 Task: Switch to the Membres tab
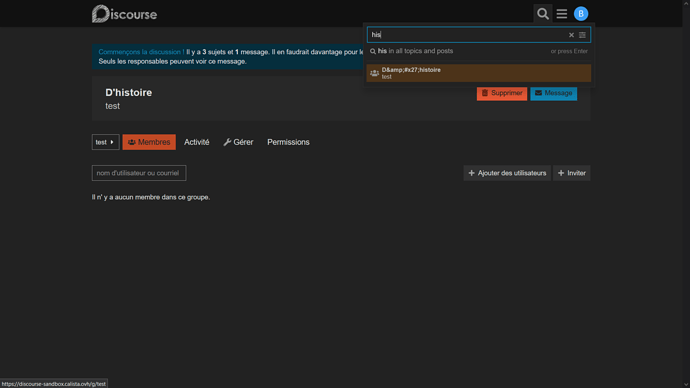click(149, 142)
